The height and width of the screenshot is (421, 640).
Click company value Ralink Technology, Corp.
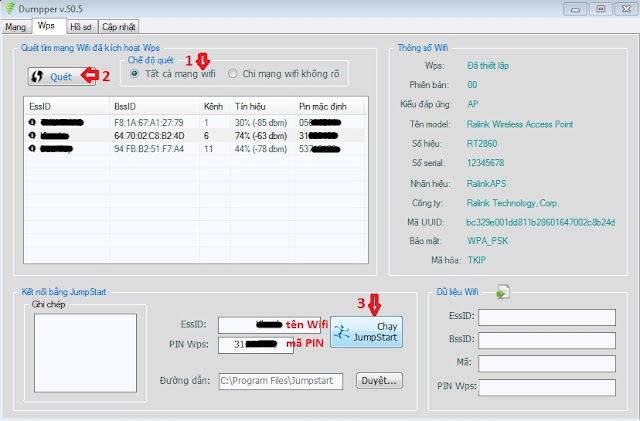point(513,203)
